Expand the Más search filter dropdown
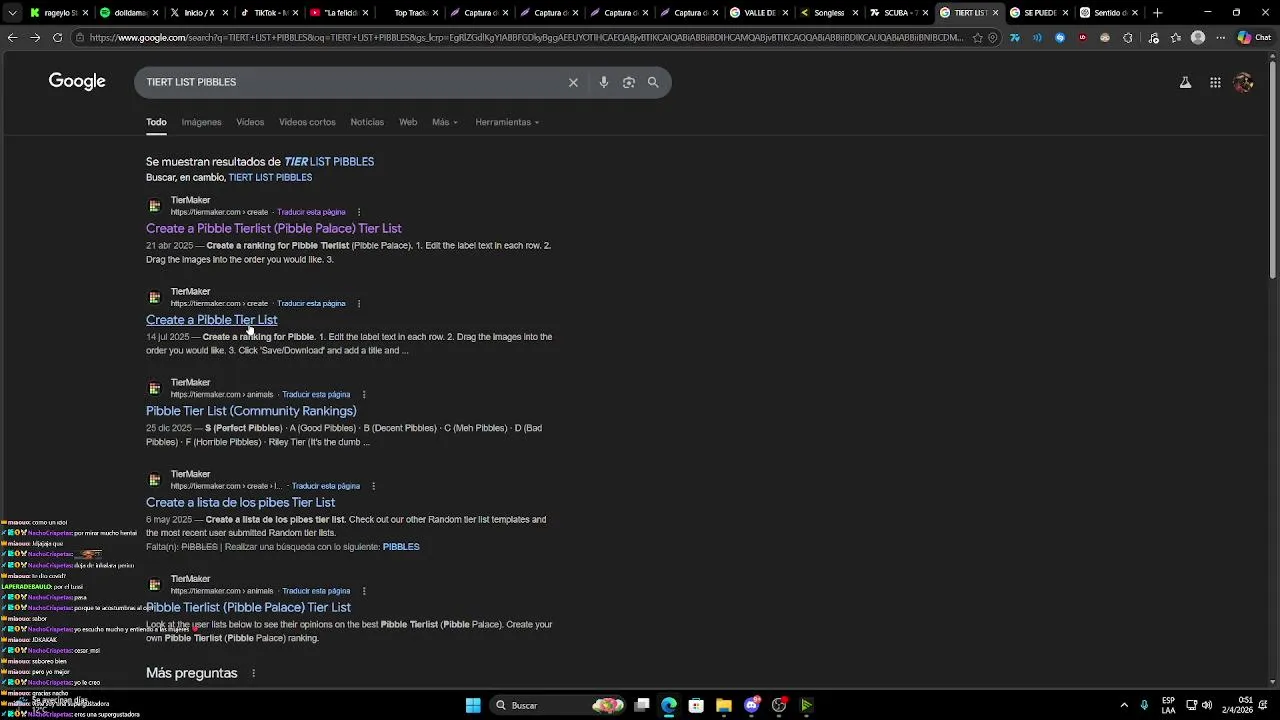Image resolution: width=1280 pixels, height=720 pixels. click(x=445, y=122)
